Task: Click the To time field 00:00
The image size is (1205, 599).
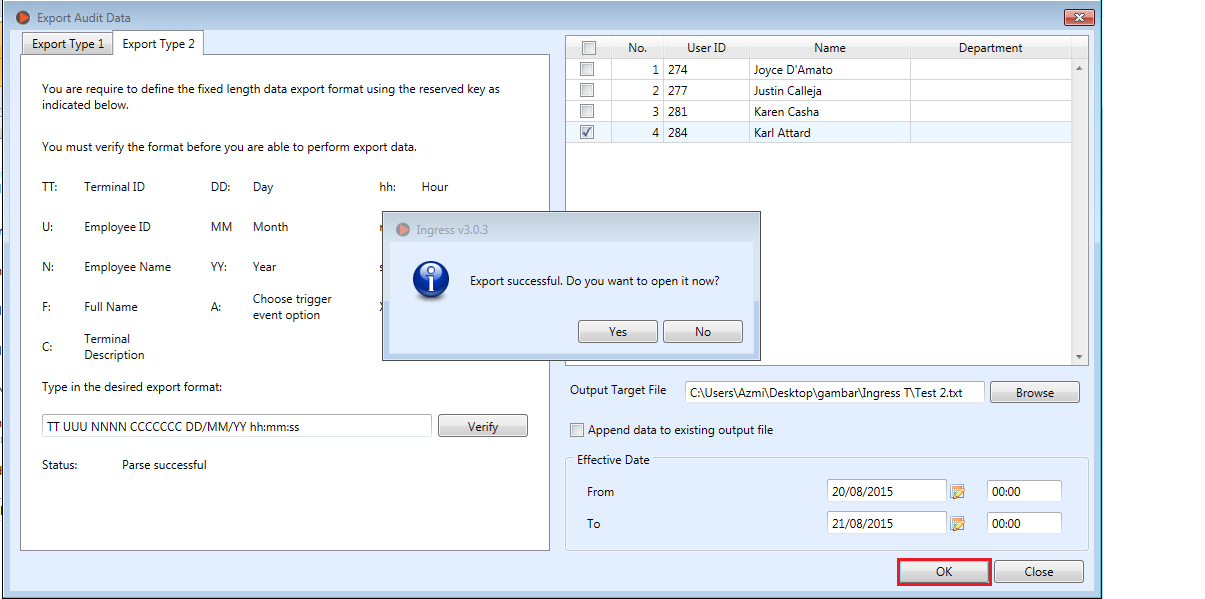Action: [1024, 523]
